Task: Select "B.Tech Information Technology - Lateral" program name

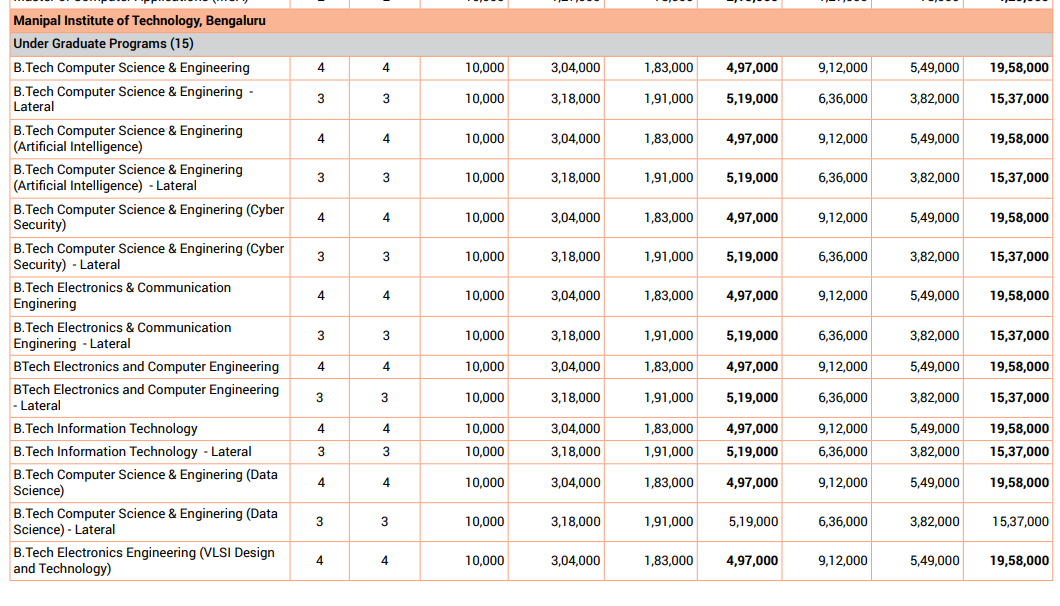Action: tap(132, 452)
